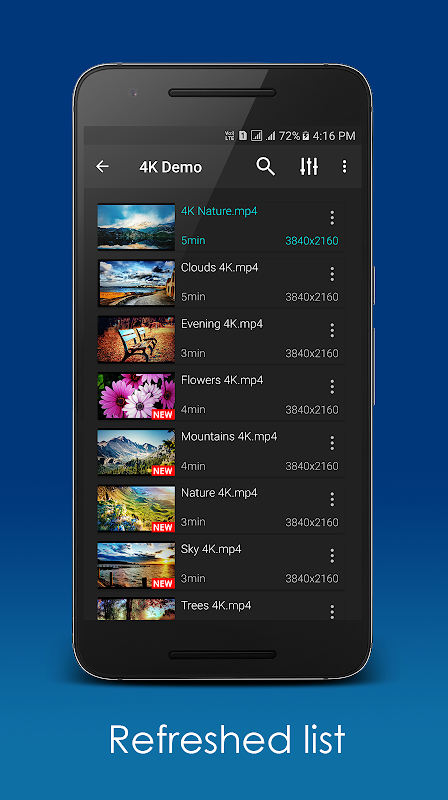Open the search magnifier icon
The width and height of the screenshot is (448, 800).
tap(265, 166)
